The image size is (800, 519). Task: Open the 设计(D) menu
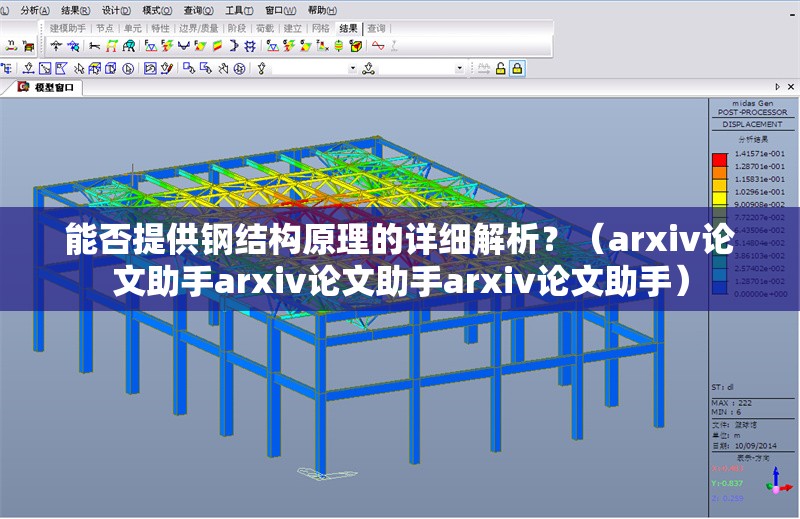pyautogui.click(x=116, y=9)
